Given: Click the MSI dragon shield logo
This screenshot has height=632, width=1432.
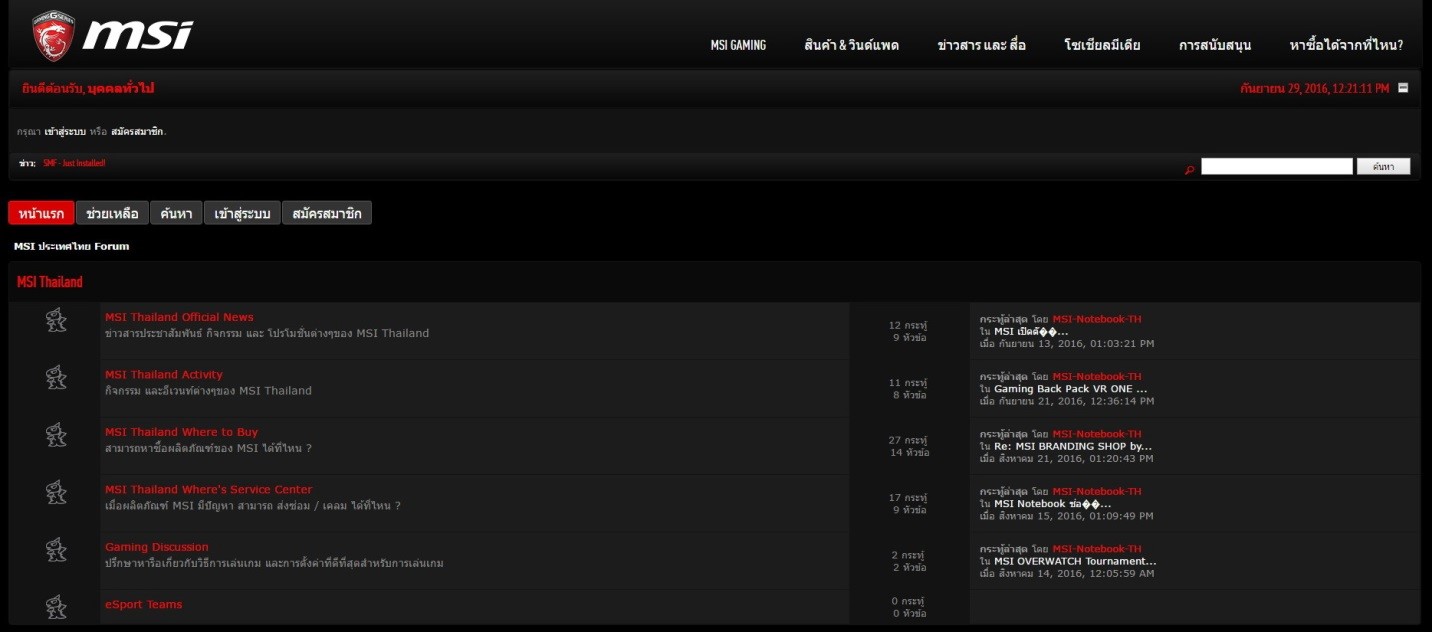Looking at the screenshot, I should [x=53, y=36].
